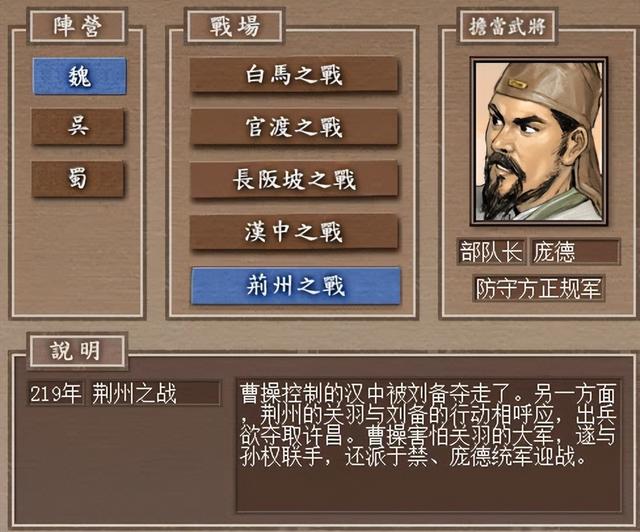Screen dimensions: 640x532
Task: Click the 庞德 commander name field
Action: click(x=575, y=252)
